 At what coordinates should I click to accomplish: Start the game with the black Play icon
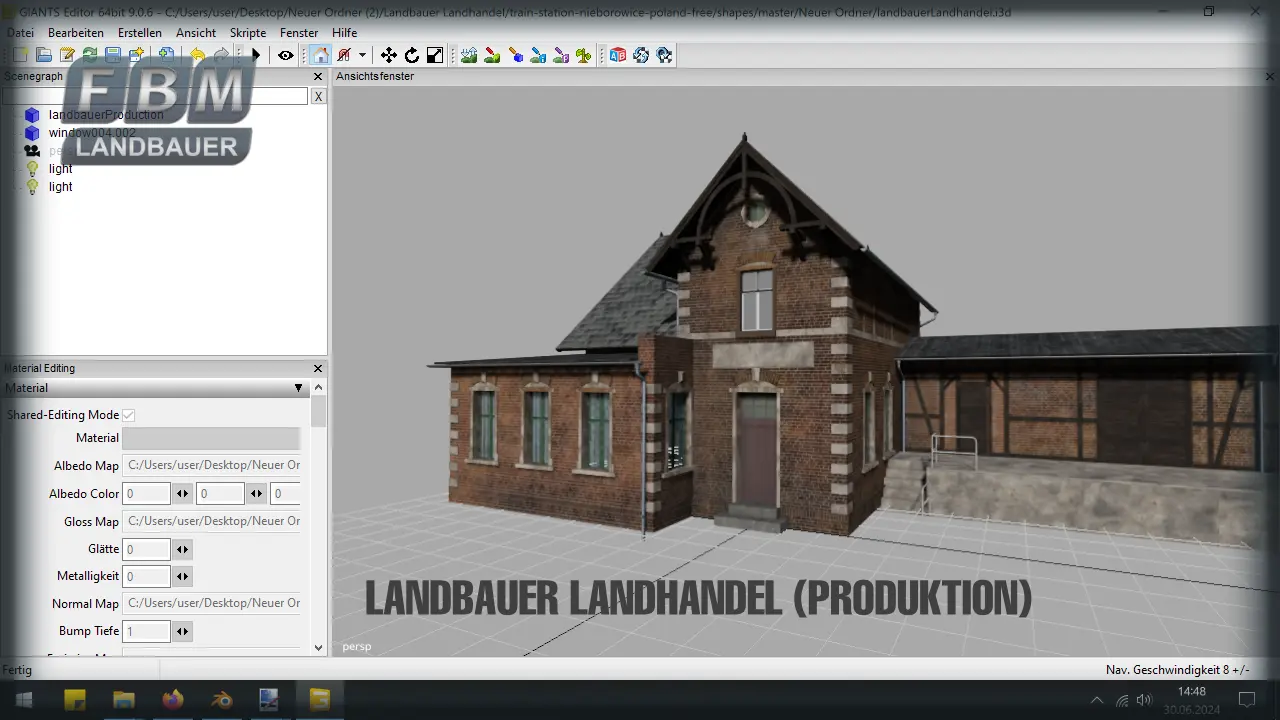pyautogui.click(x=256, y=55)
